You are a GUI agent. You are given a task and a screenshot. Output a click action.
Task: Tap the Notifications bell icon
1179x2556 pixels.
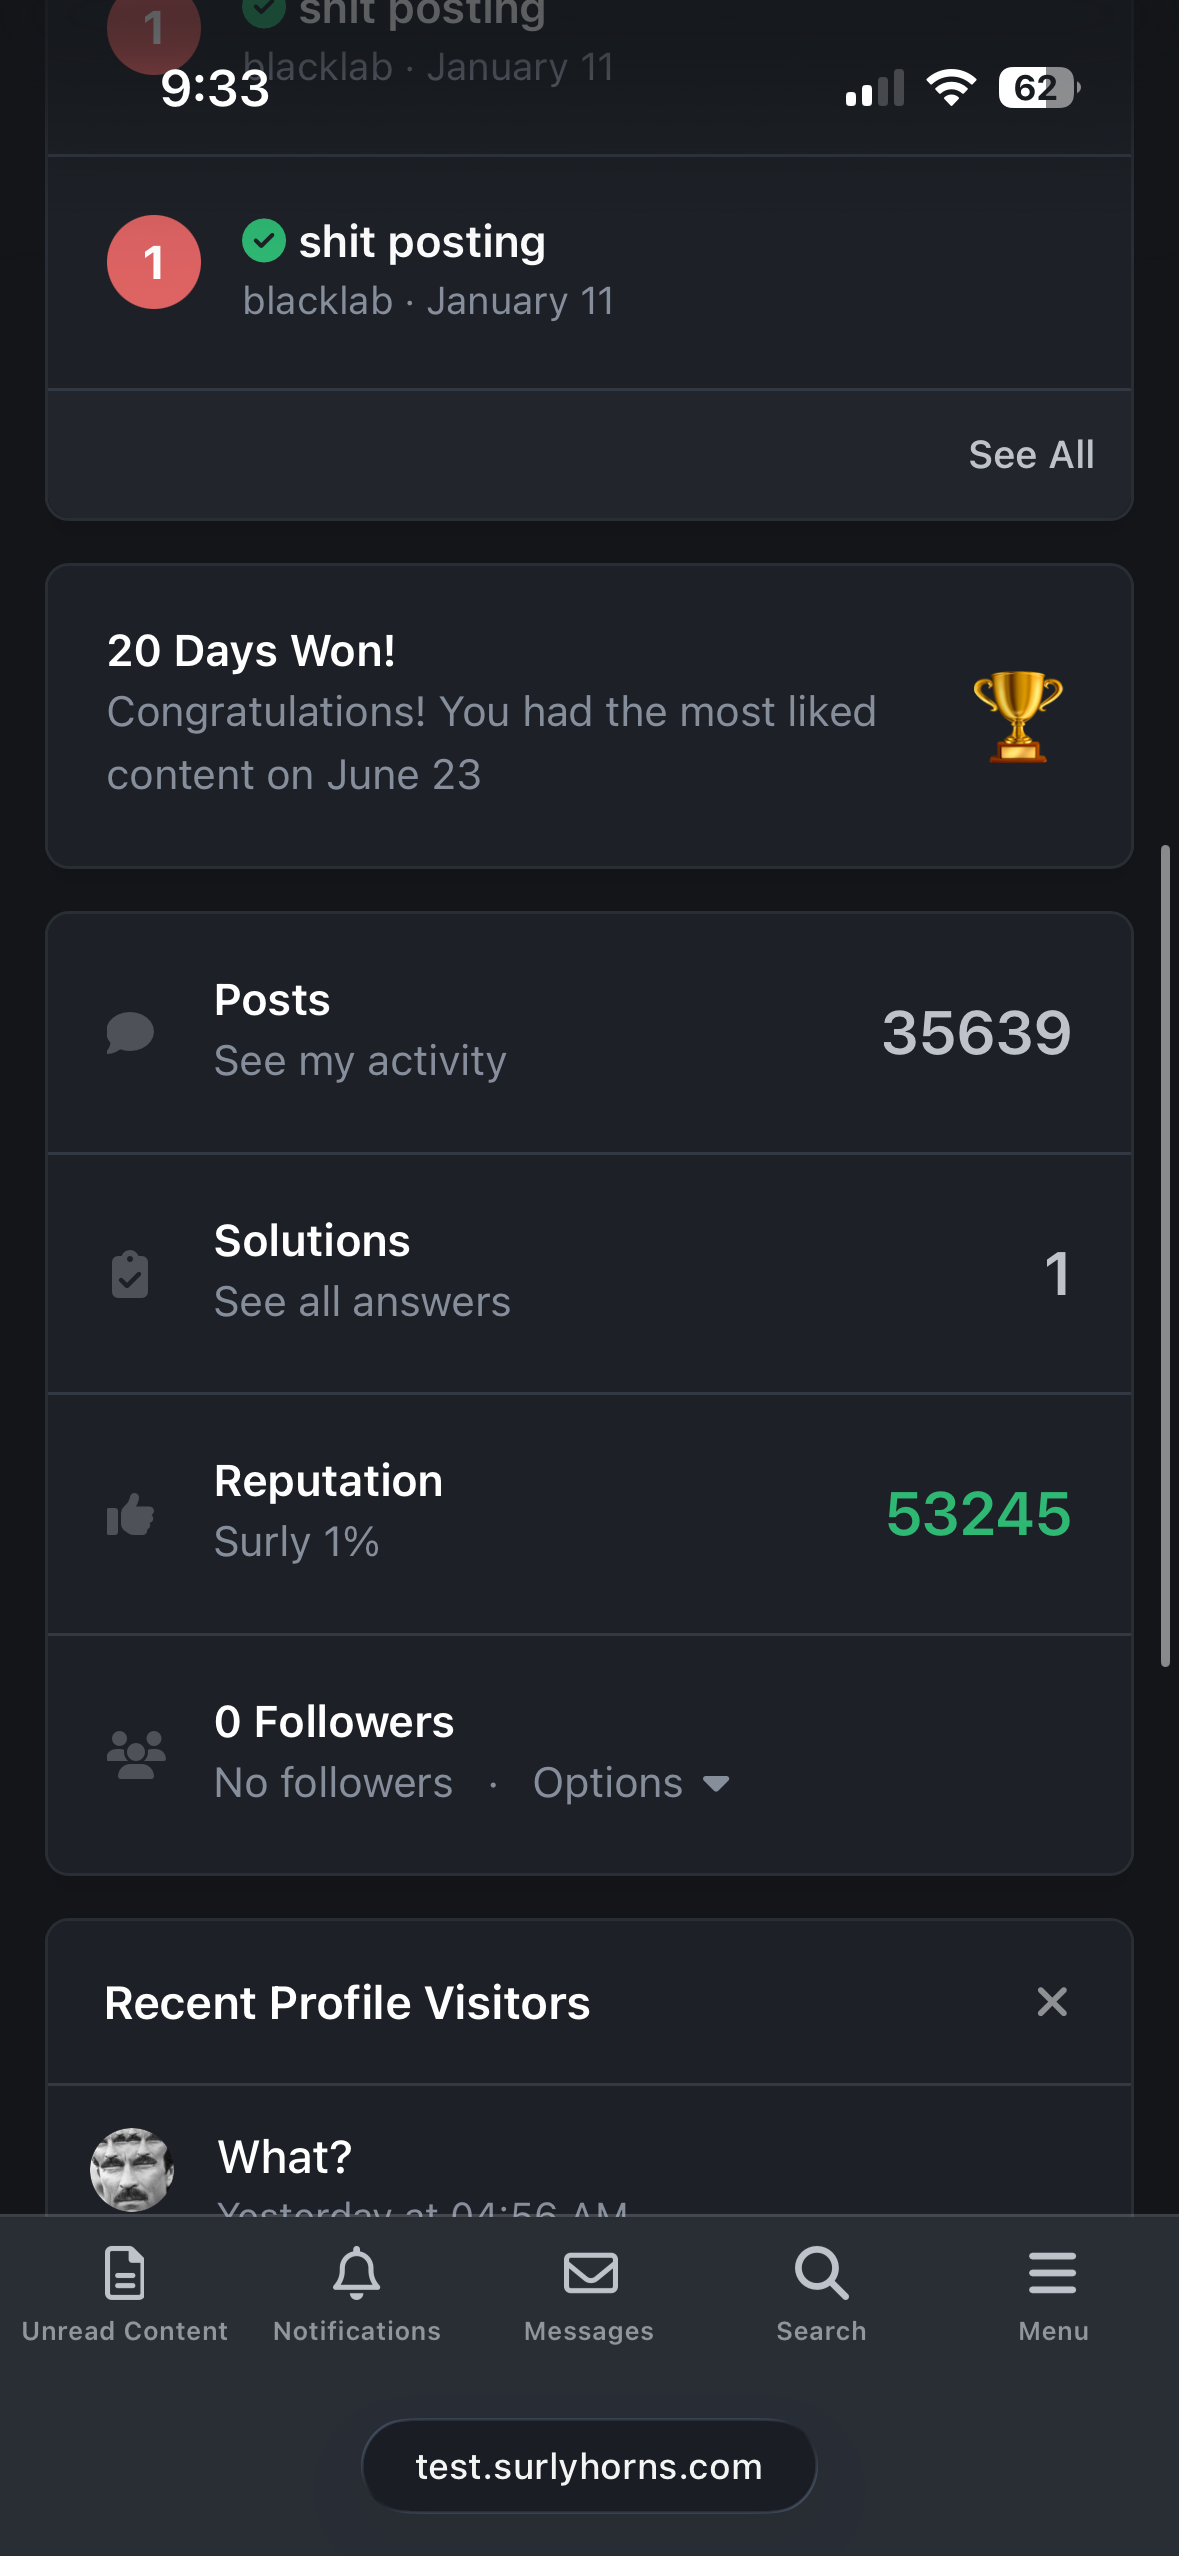tap(357, 2274)
